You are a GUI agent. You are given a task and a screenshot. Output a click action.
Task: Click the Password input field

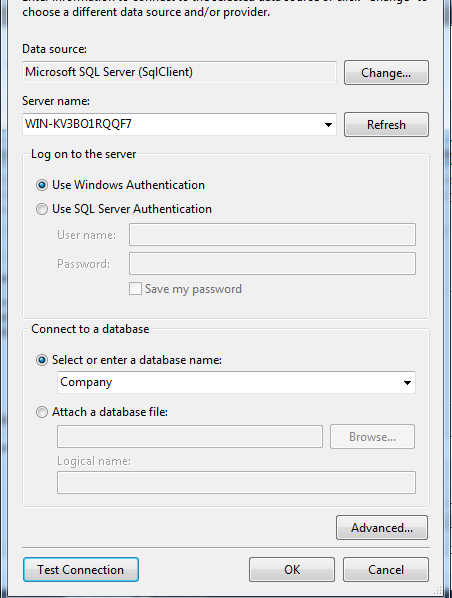coord(272,264)
